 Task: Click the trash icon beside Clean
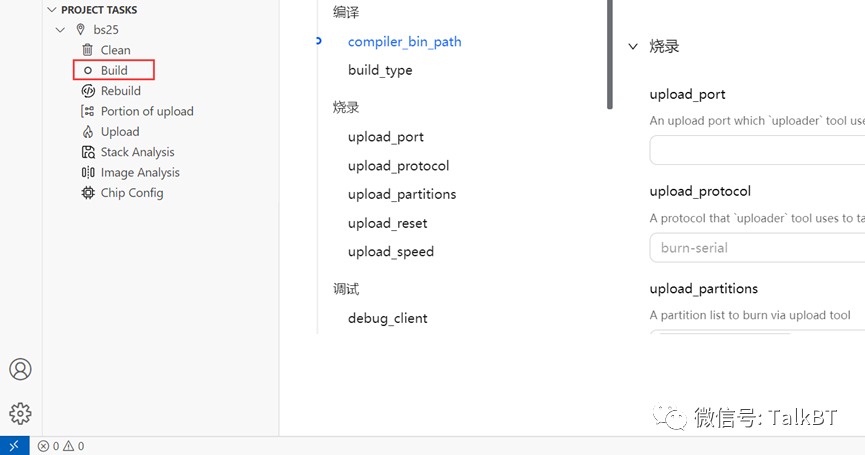click(88, 50)
